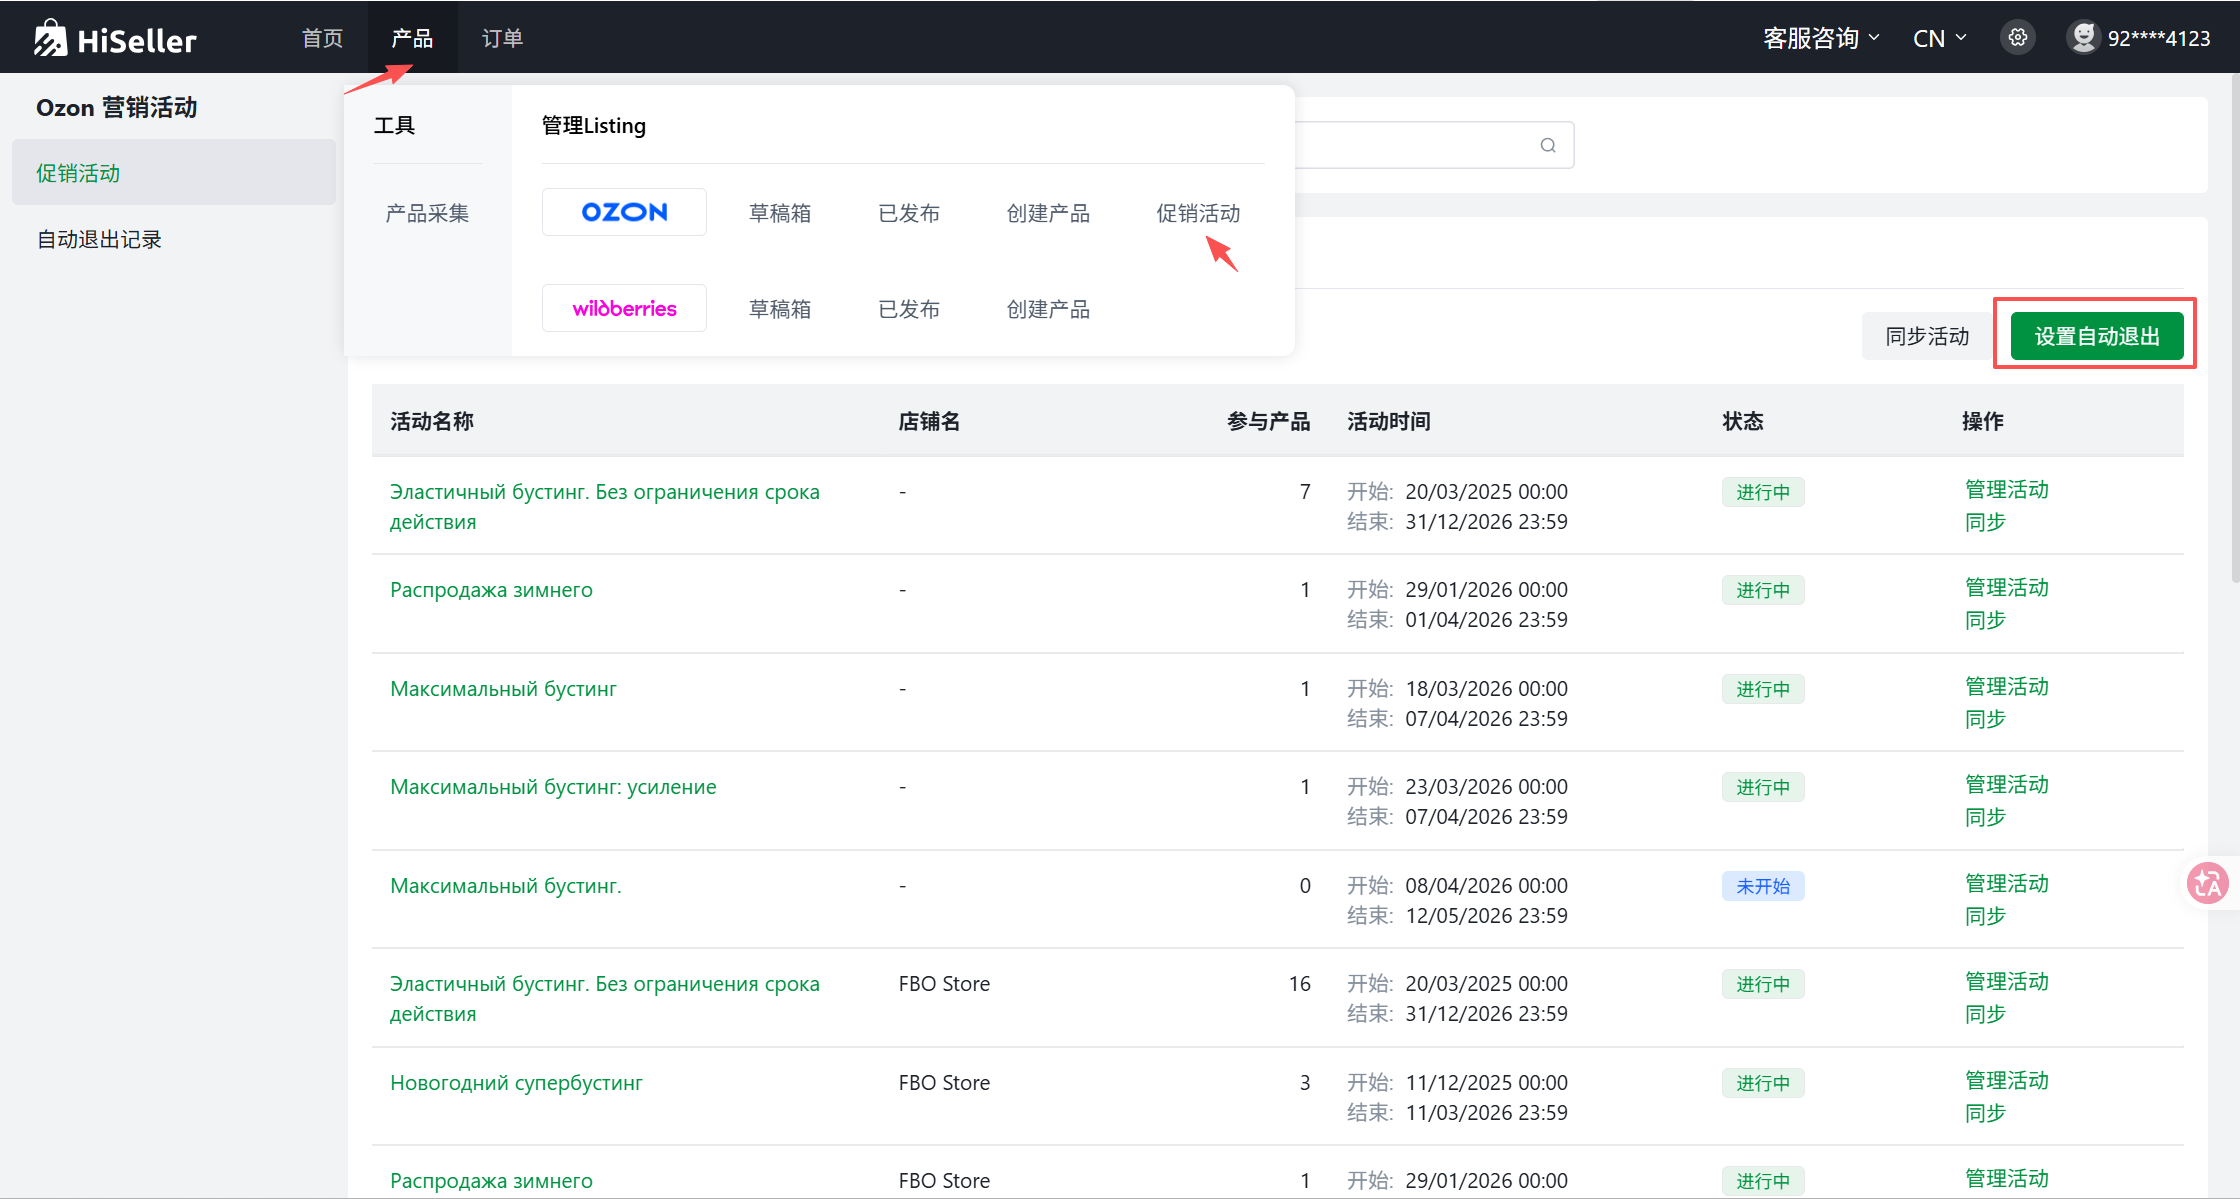Select 自动退出记录 in sidebar
Image resolution: width=2240 pixels, height=1199 pixels.
pyautogui.click(x=99, y=239)
